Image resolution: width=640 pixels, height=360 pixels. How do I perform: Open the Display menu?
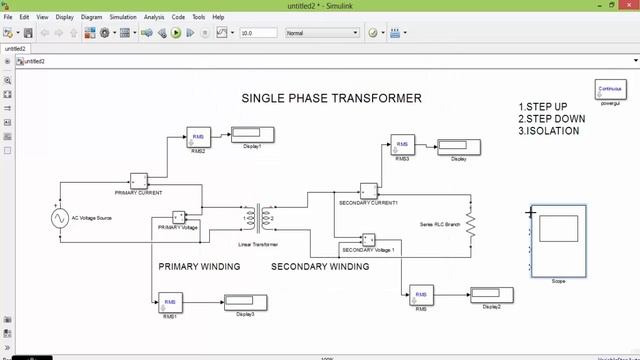(64, 17)
